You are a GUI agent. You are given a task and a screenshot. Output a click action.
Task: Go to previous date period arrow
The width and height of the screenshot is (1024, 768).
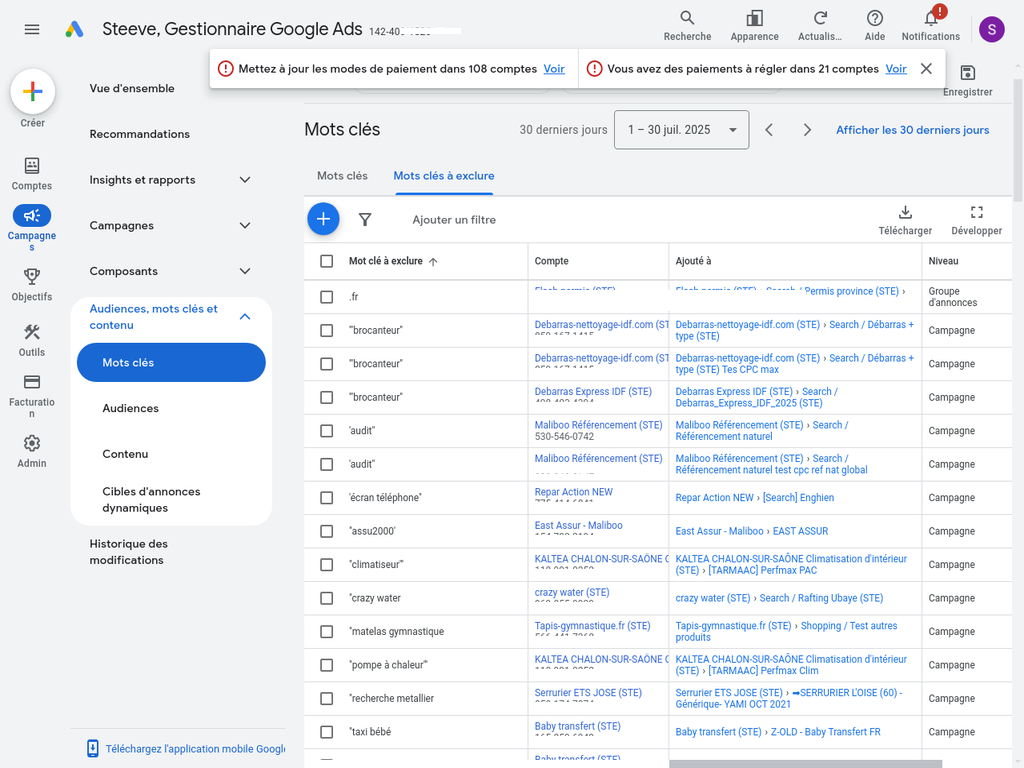point(769,130)
